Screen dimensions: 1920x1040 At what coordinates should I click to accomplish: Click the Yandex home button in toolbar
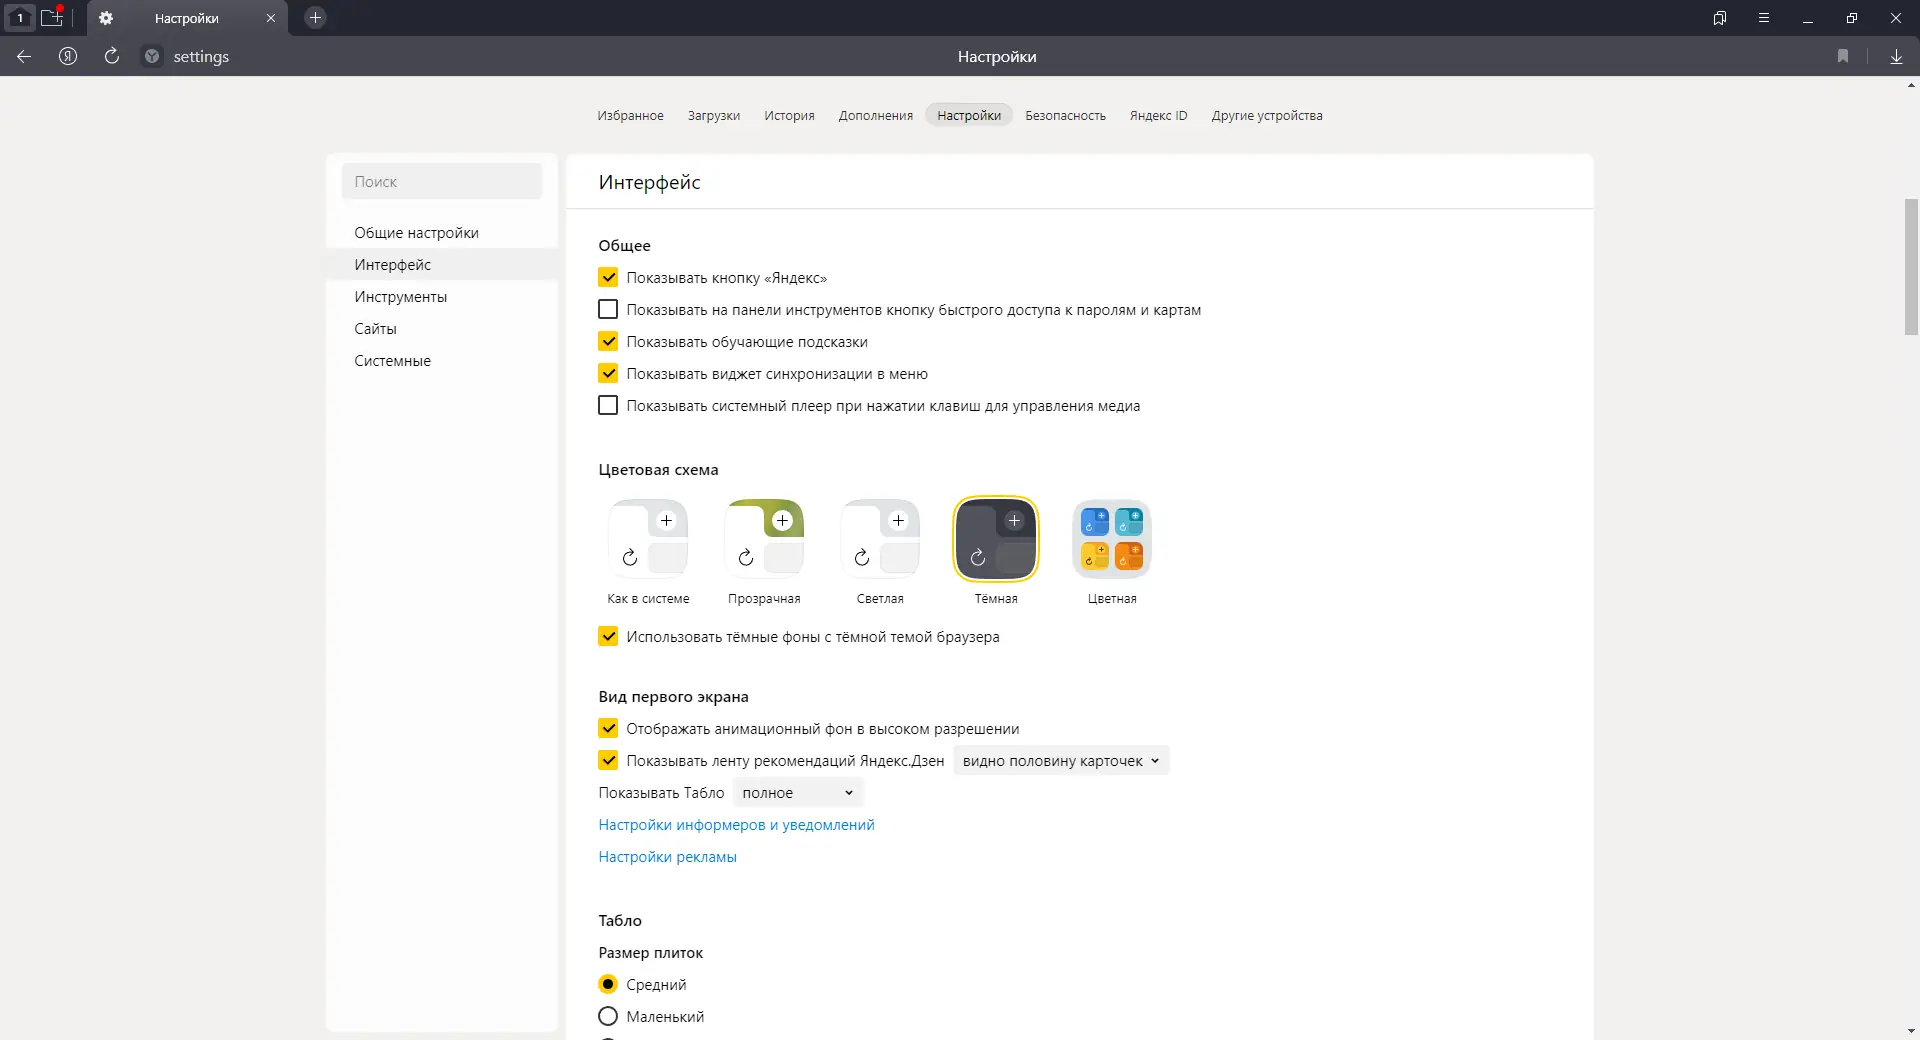click(68, 57)
